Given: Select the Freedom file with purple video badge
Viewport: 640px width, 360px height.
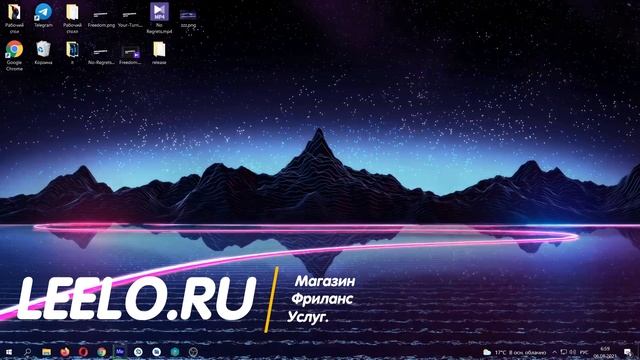Looking at the screenshot, I should (x=130, y=56).
